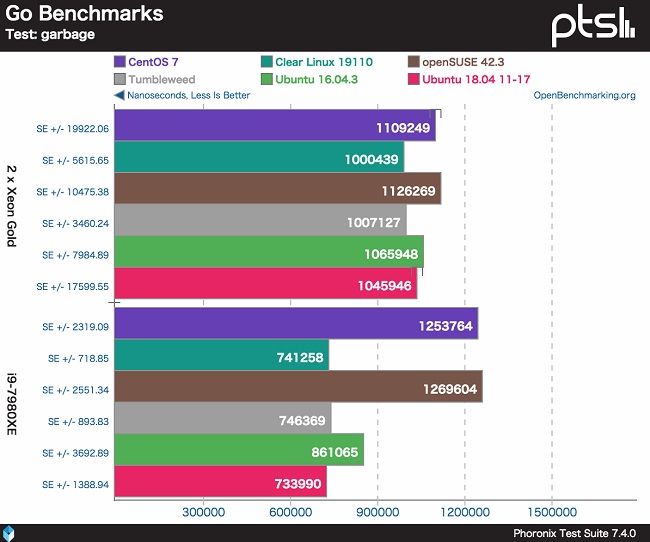Select the purple CentOS 7 legend swatch

tap(120, 61)
